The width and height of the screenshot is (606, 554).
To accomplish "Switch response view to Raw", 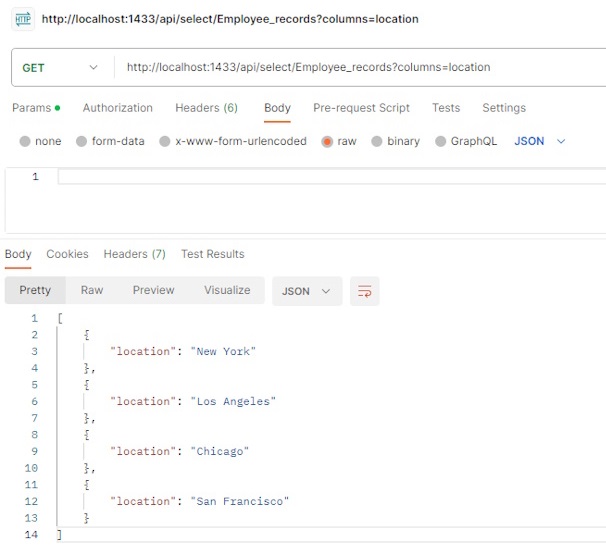I will pos(92,290).
